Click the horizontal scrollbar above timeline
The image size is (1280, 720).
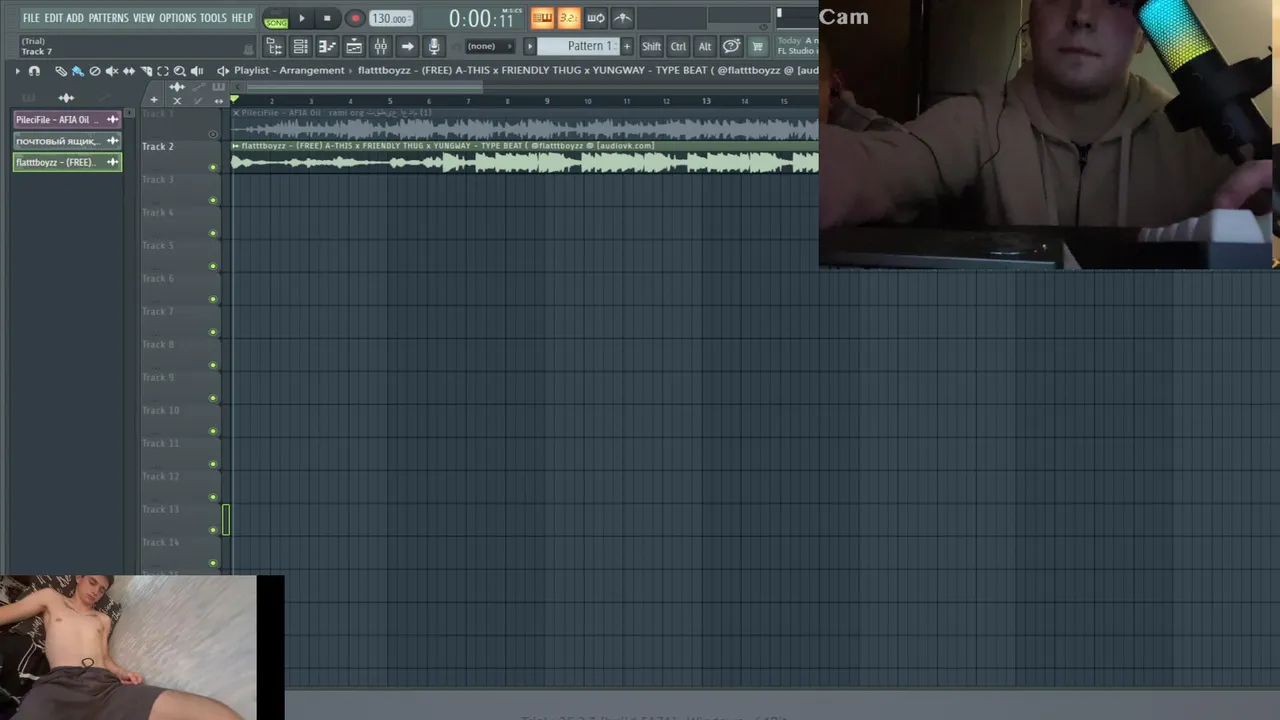363,87
